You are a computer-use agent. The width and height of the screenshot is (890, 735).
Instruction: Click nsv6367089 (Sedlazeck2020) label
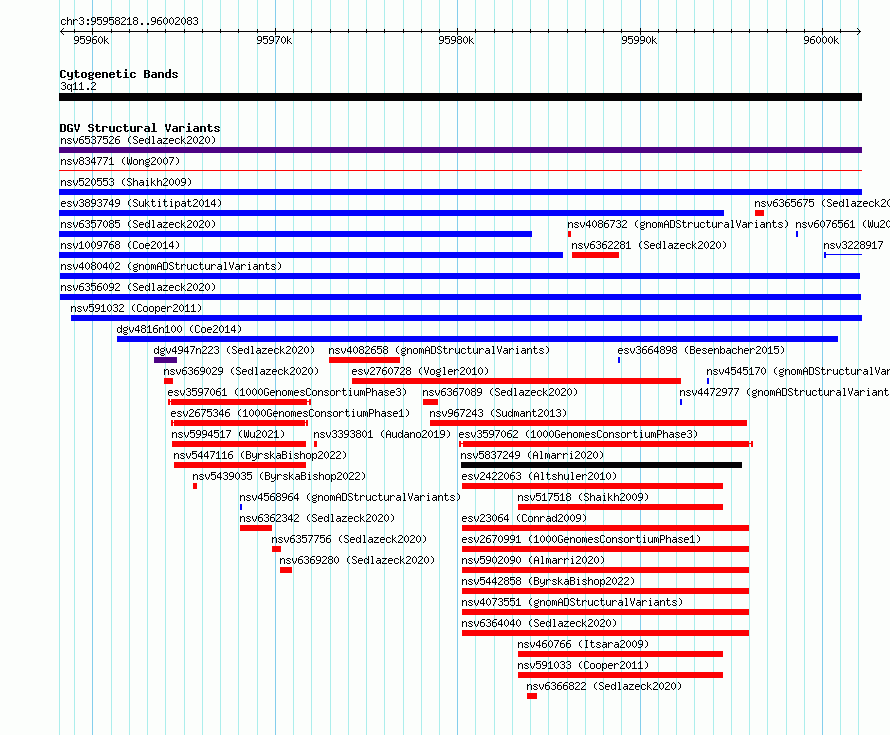click(x=500, y=392)
